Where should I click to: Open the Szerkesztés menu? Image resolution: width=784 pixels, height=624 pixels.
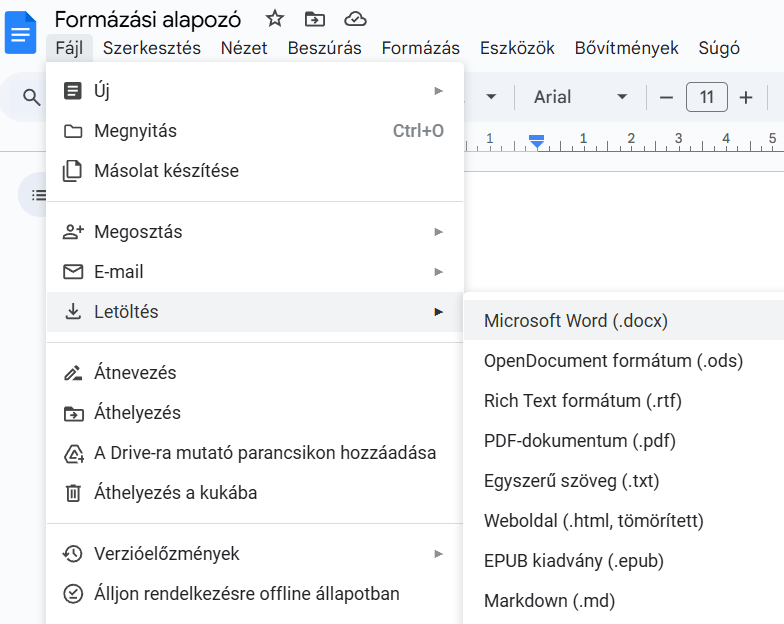click(x=152, y=48)
